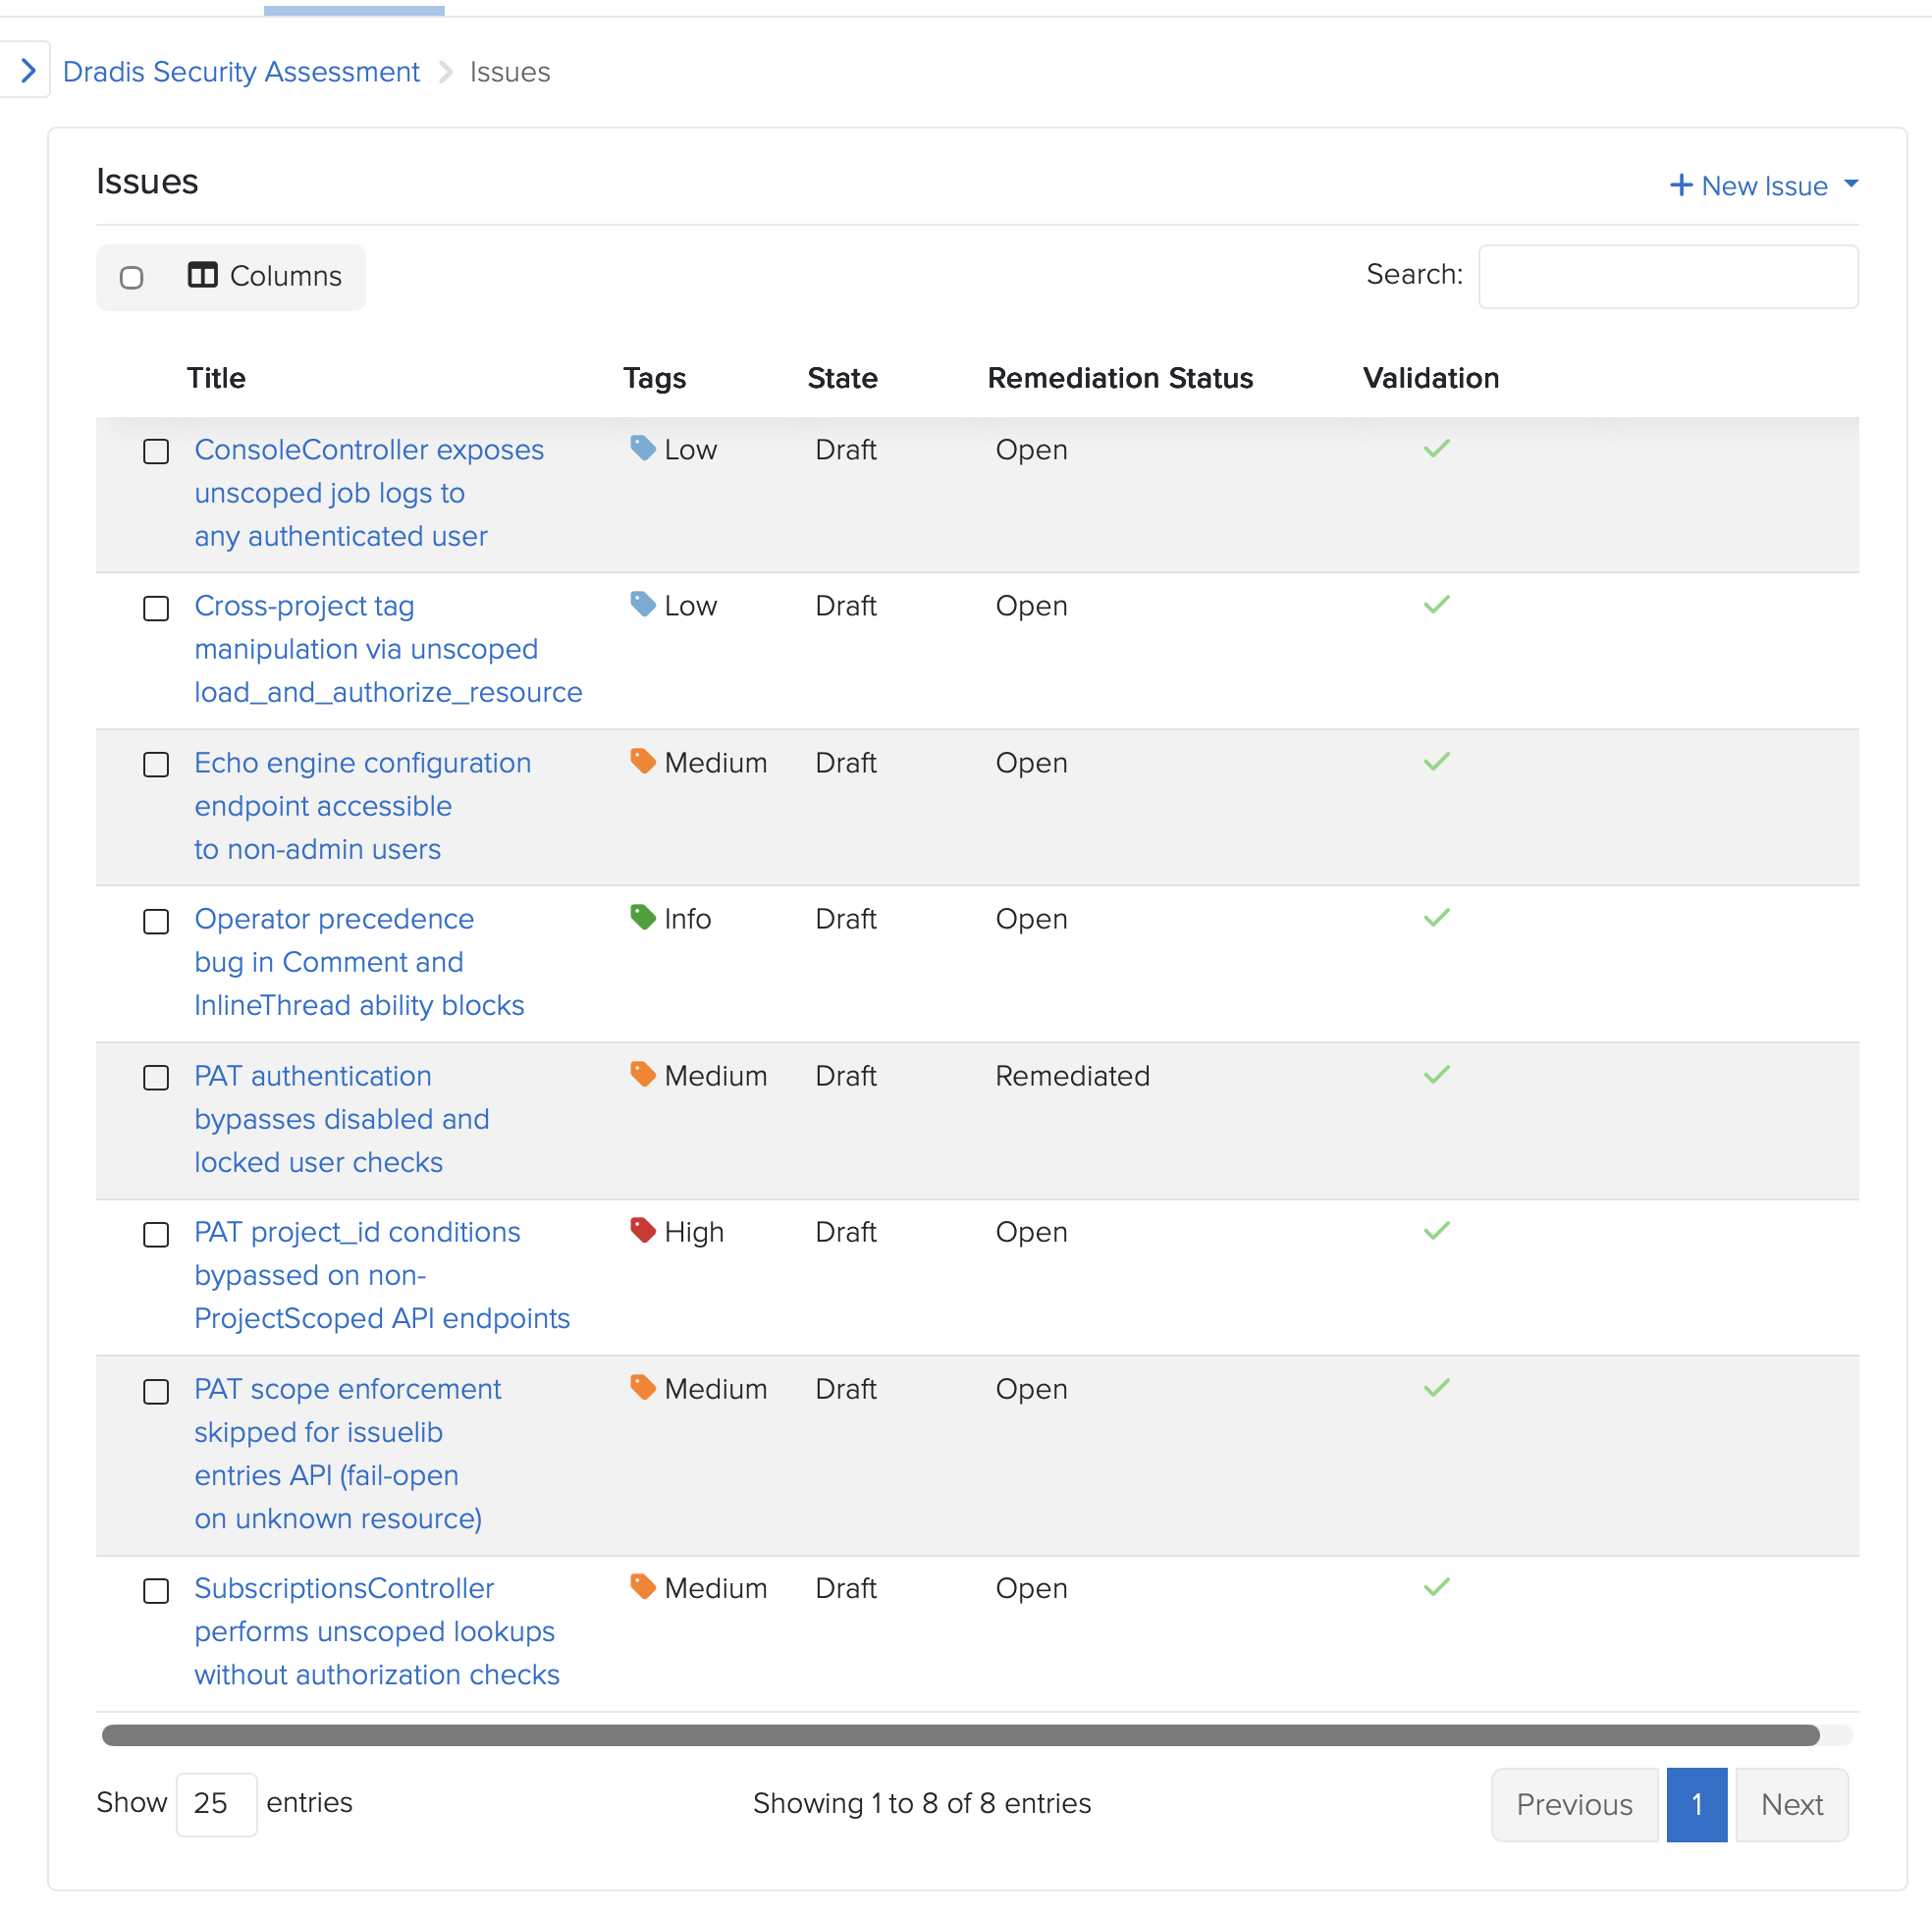
Task: Toggle the select-all checkbox in the toolbar
Action: (x=131, y=278)
